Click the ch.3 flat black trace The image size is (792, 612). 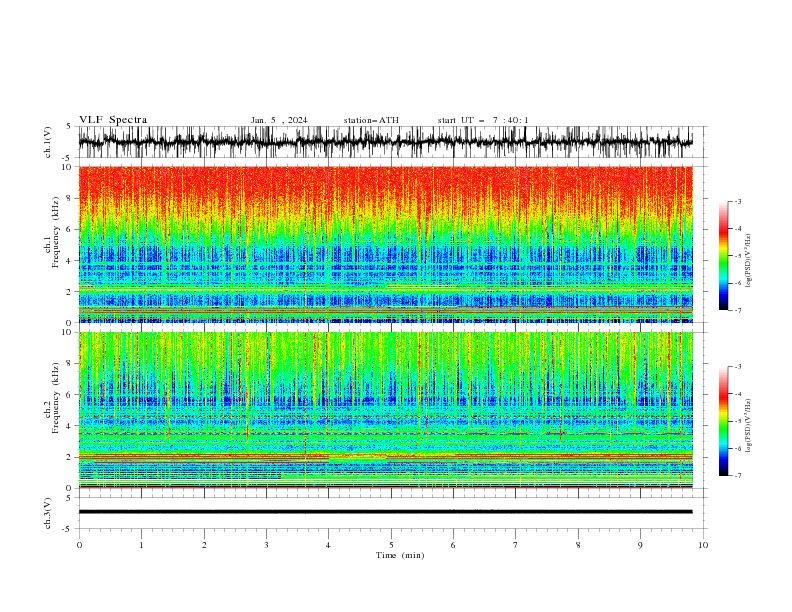(x=386, y=512)
